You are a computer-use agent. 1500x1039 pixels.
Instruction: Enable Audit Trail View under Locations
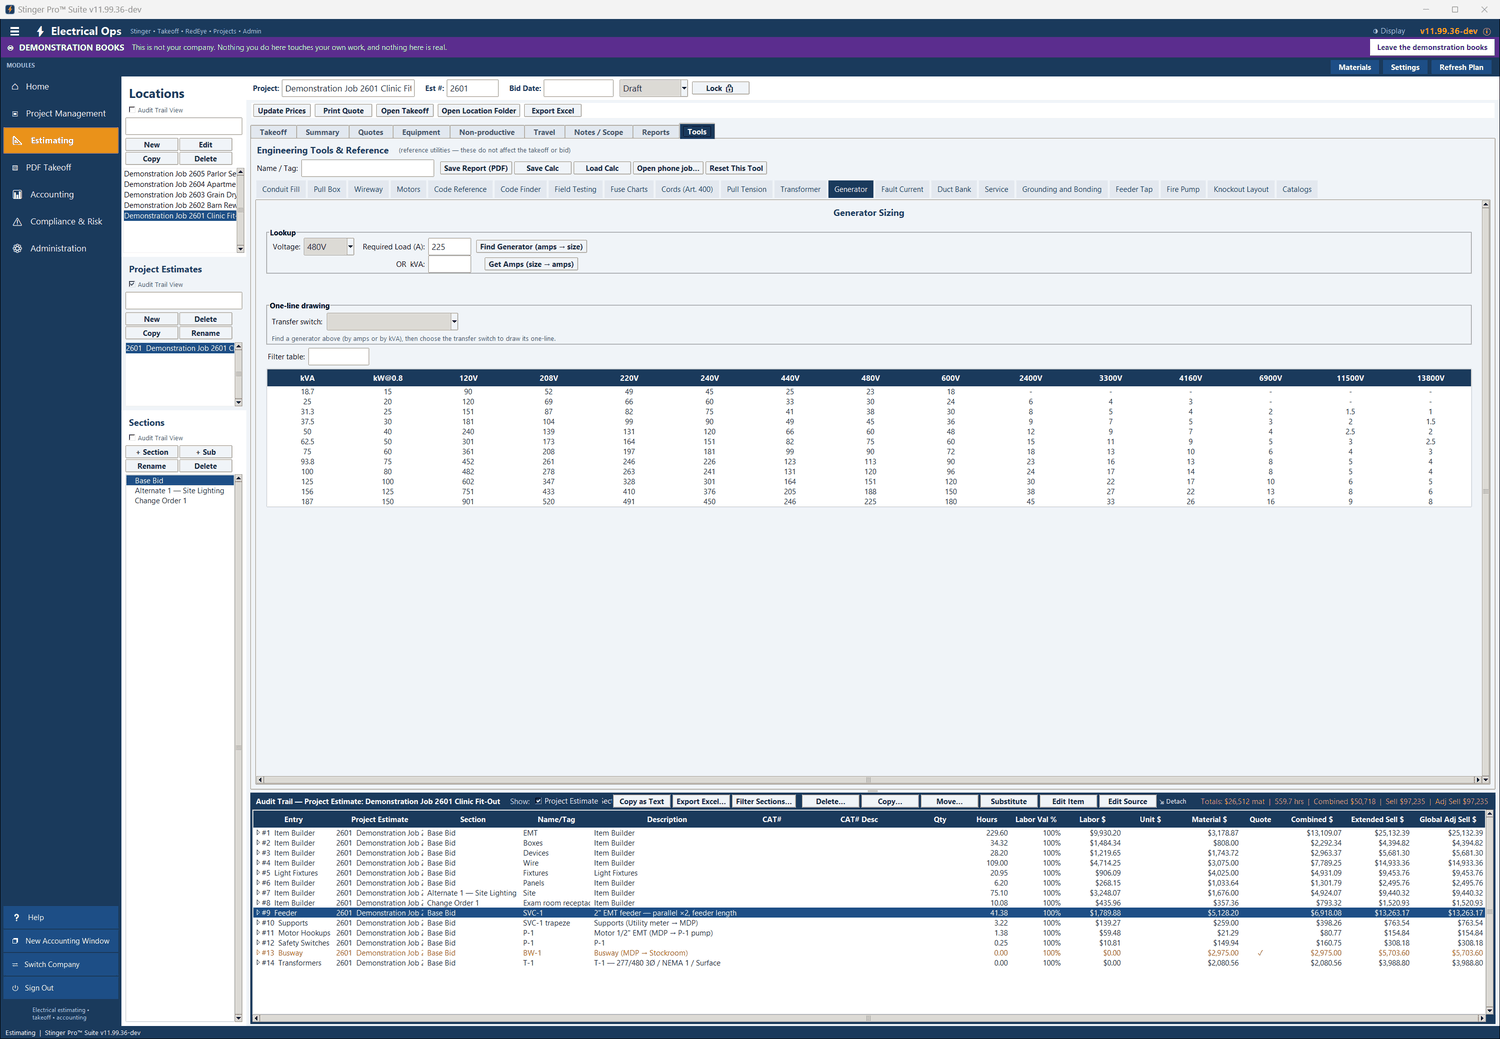[x=132, y=110]
